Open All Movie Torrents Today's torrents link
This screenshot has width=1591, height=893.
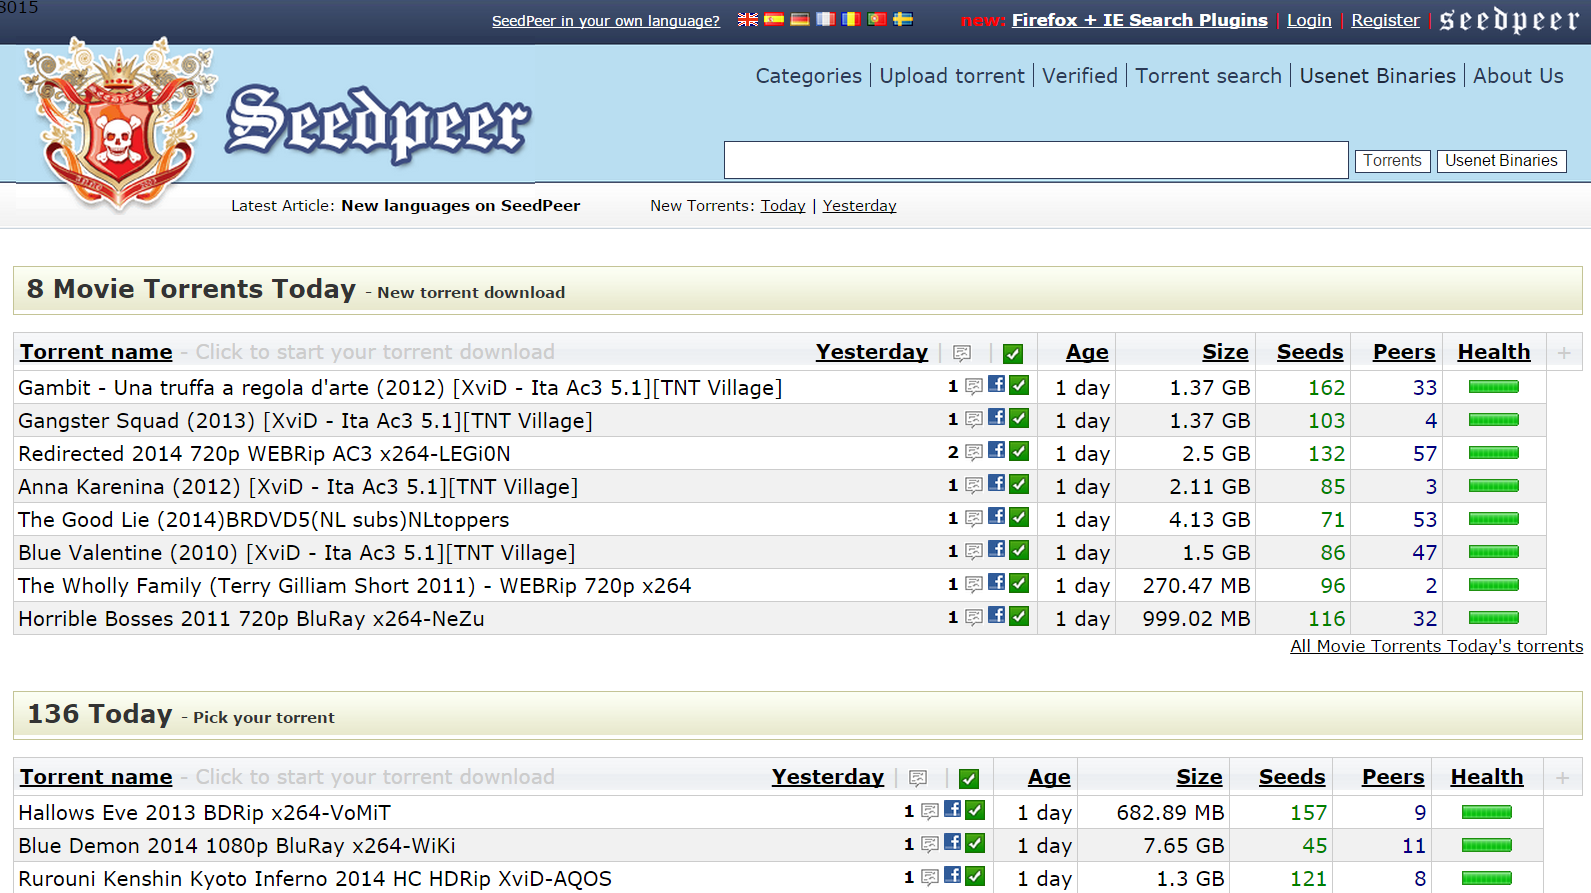1436,646
